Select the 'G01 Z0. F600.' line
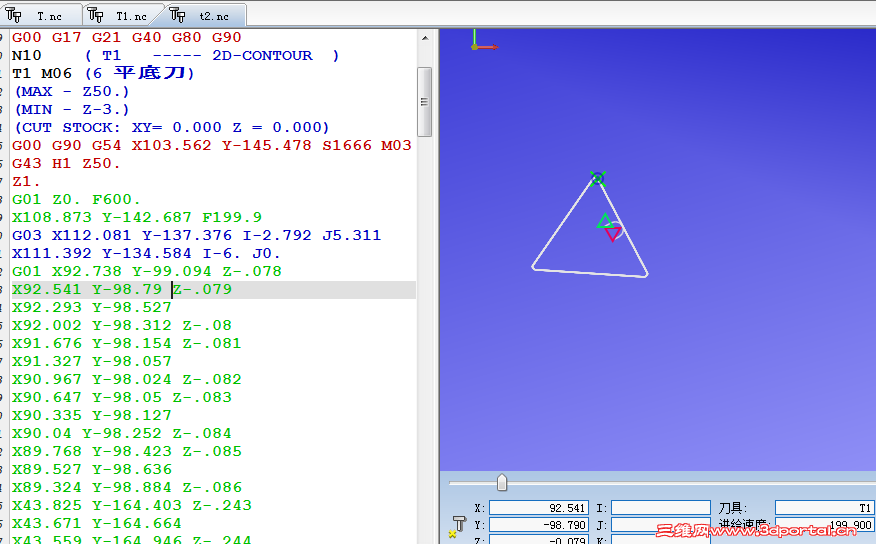The height and width of the screenshot is (544, 876). pyautogui.click(x=76, y=199)
